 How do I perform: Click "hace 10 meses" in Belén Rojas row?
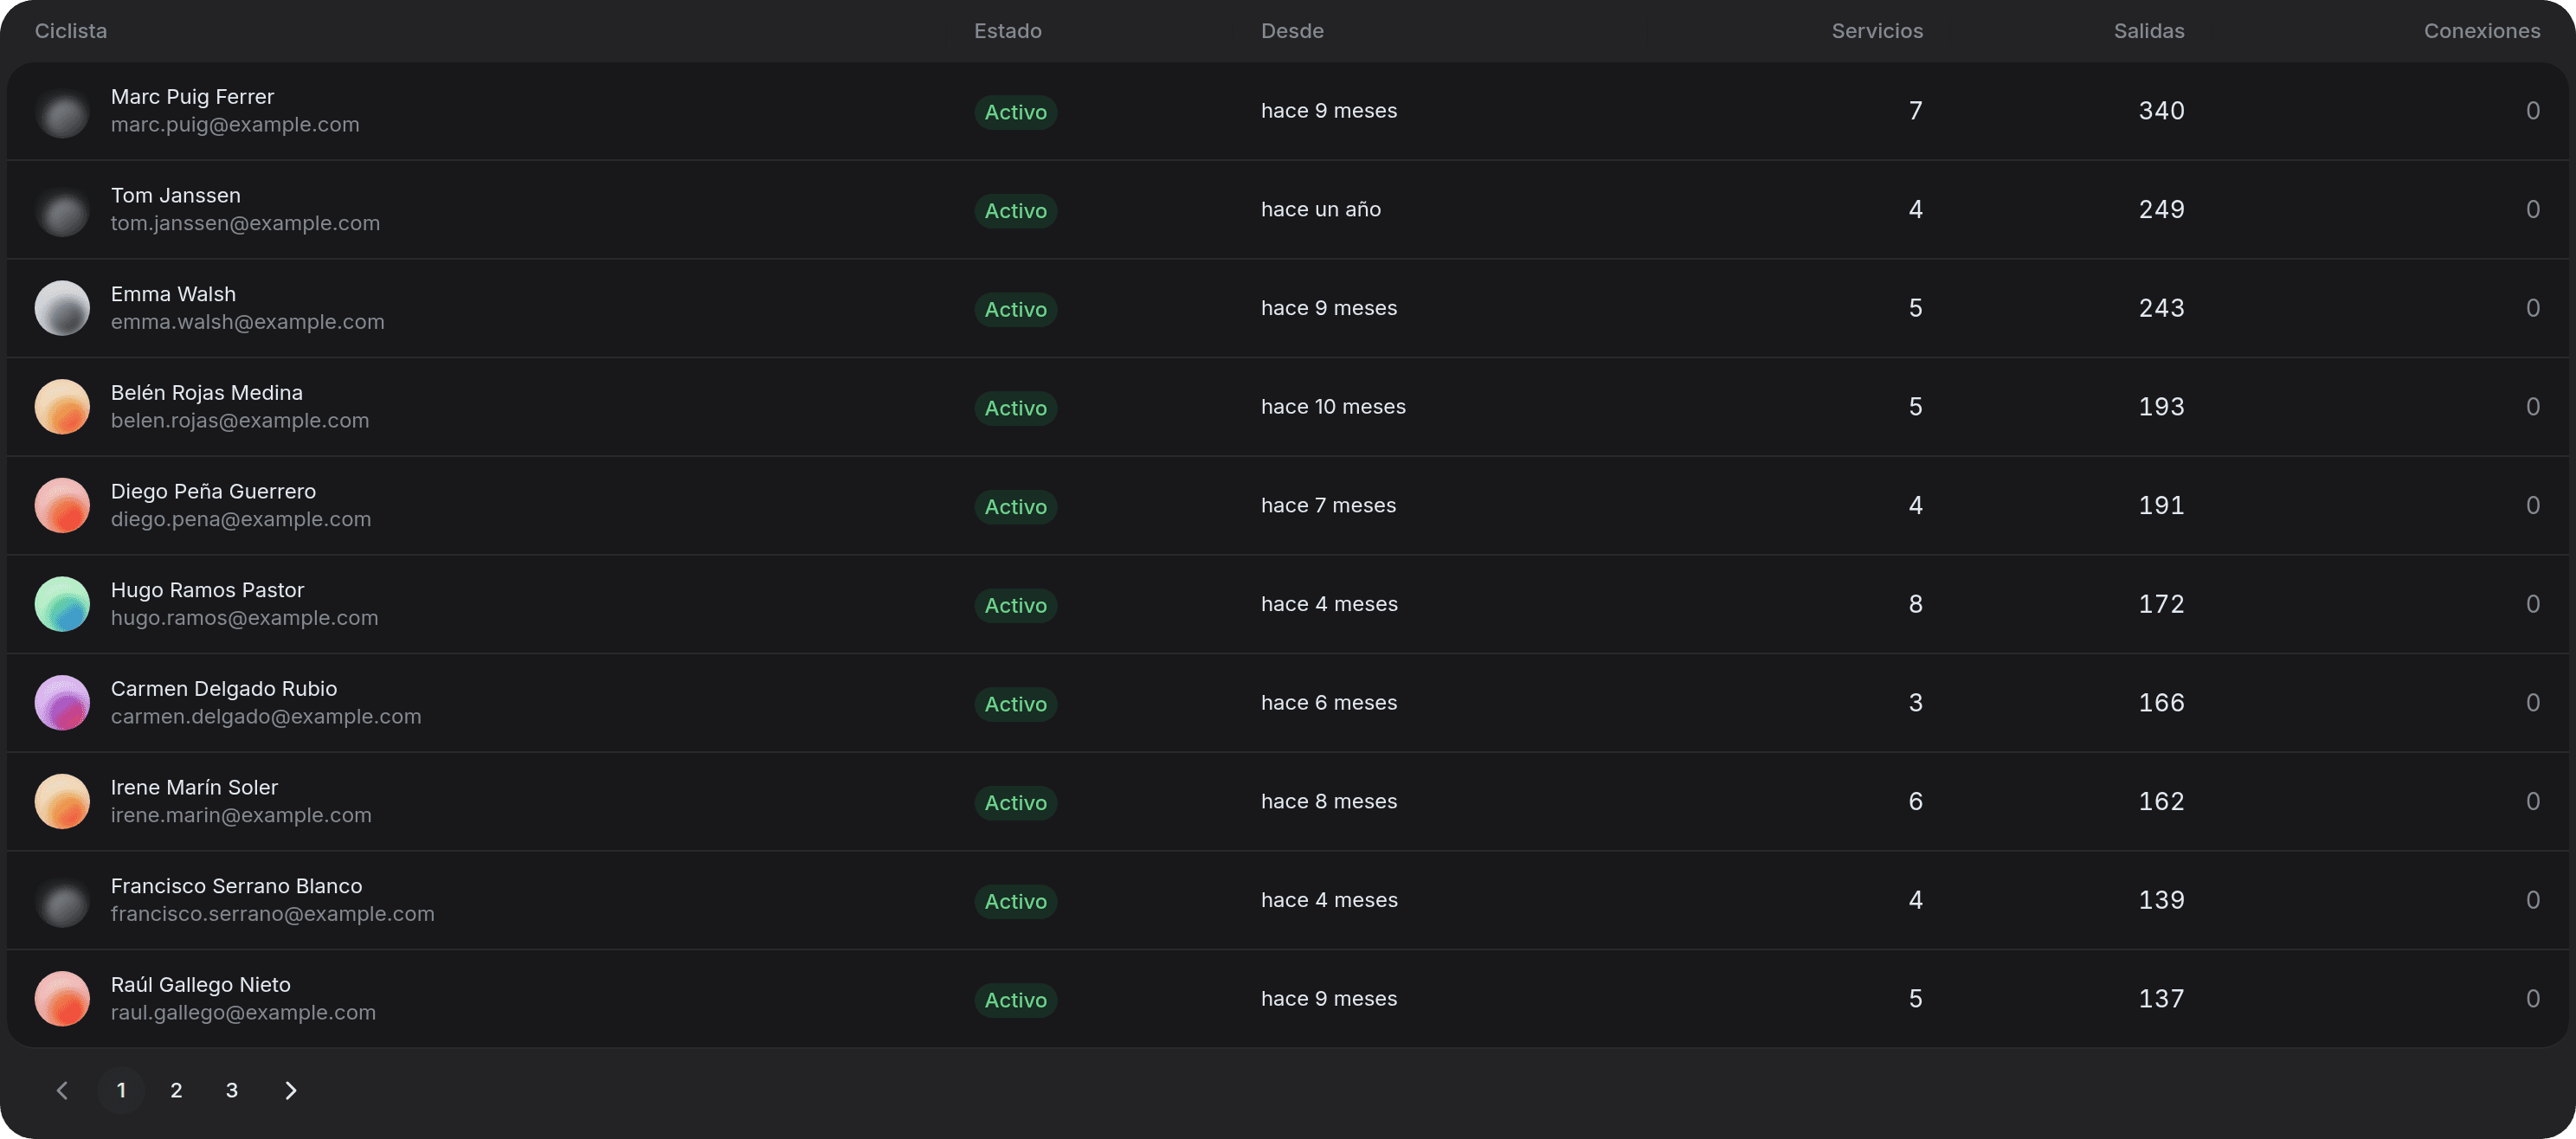pos(1333,407)
